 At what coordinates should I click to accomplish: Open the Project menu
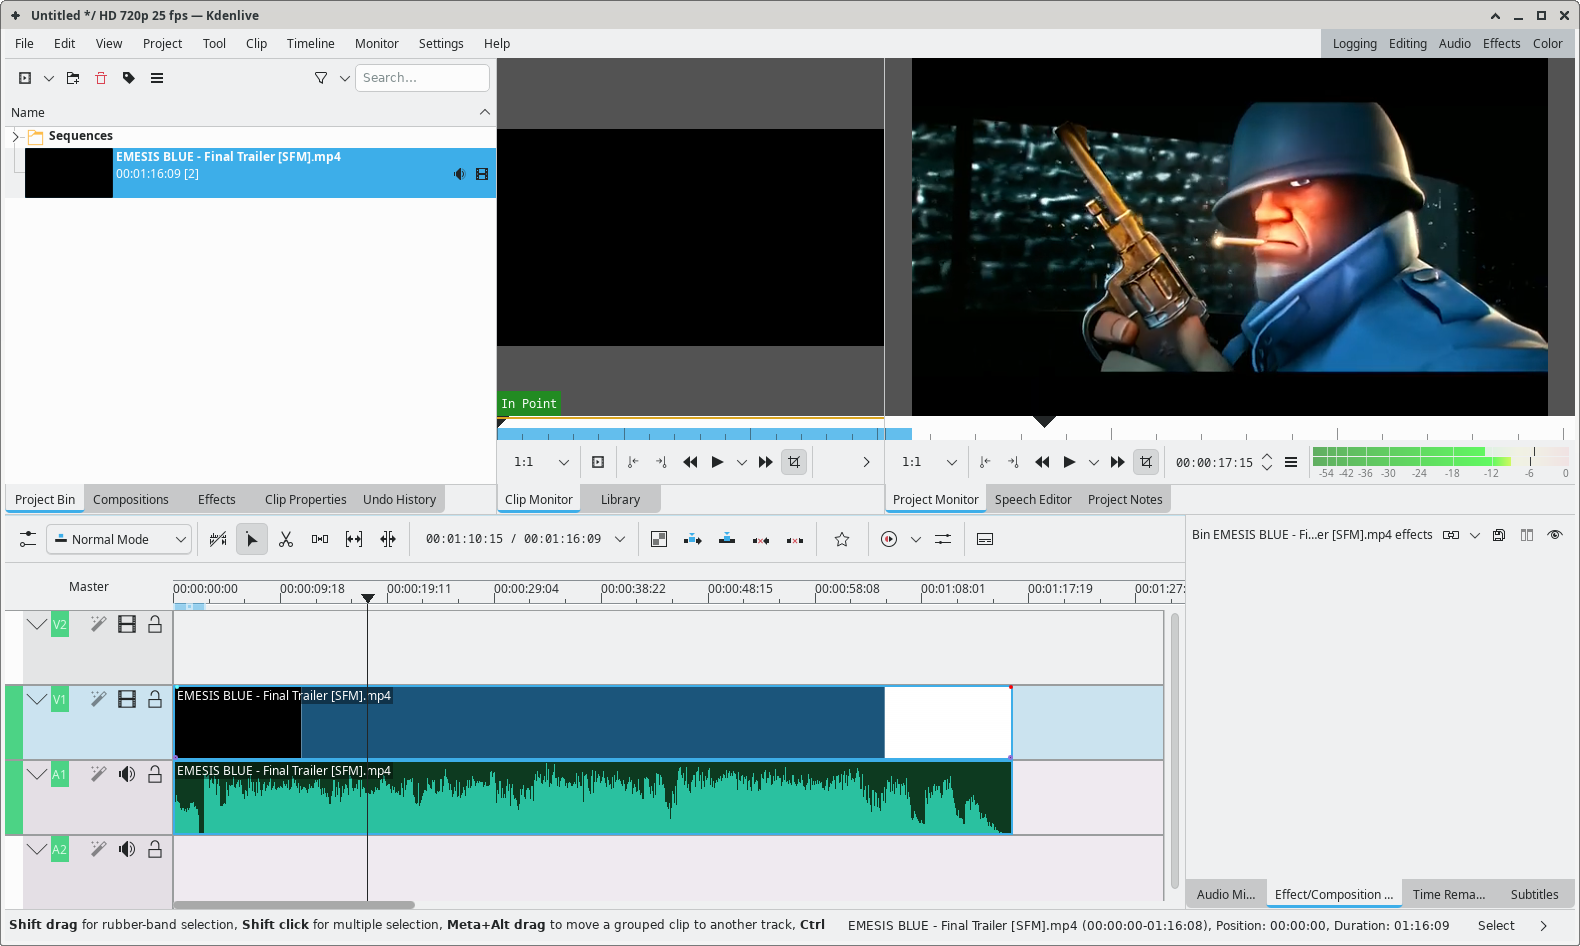click(x=162, y=44)
